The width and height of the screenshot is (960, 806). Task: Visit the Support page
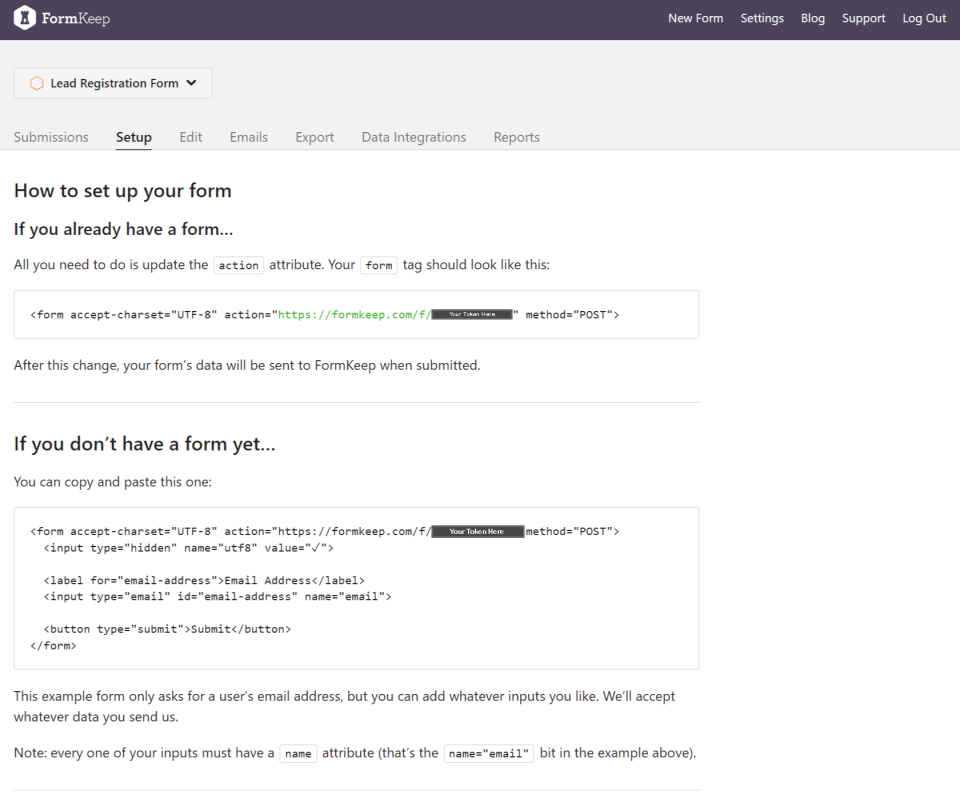point(863,19)
